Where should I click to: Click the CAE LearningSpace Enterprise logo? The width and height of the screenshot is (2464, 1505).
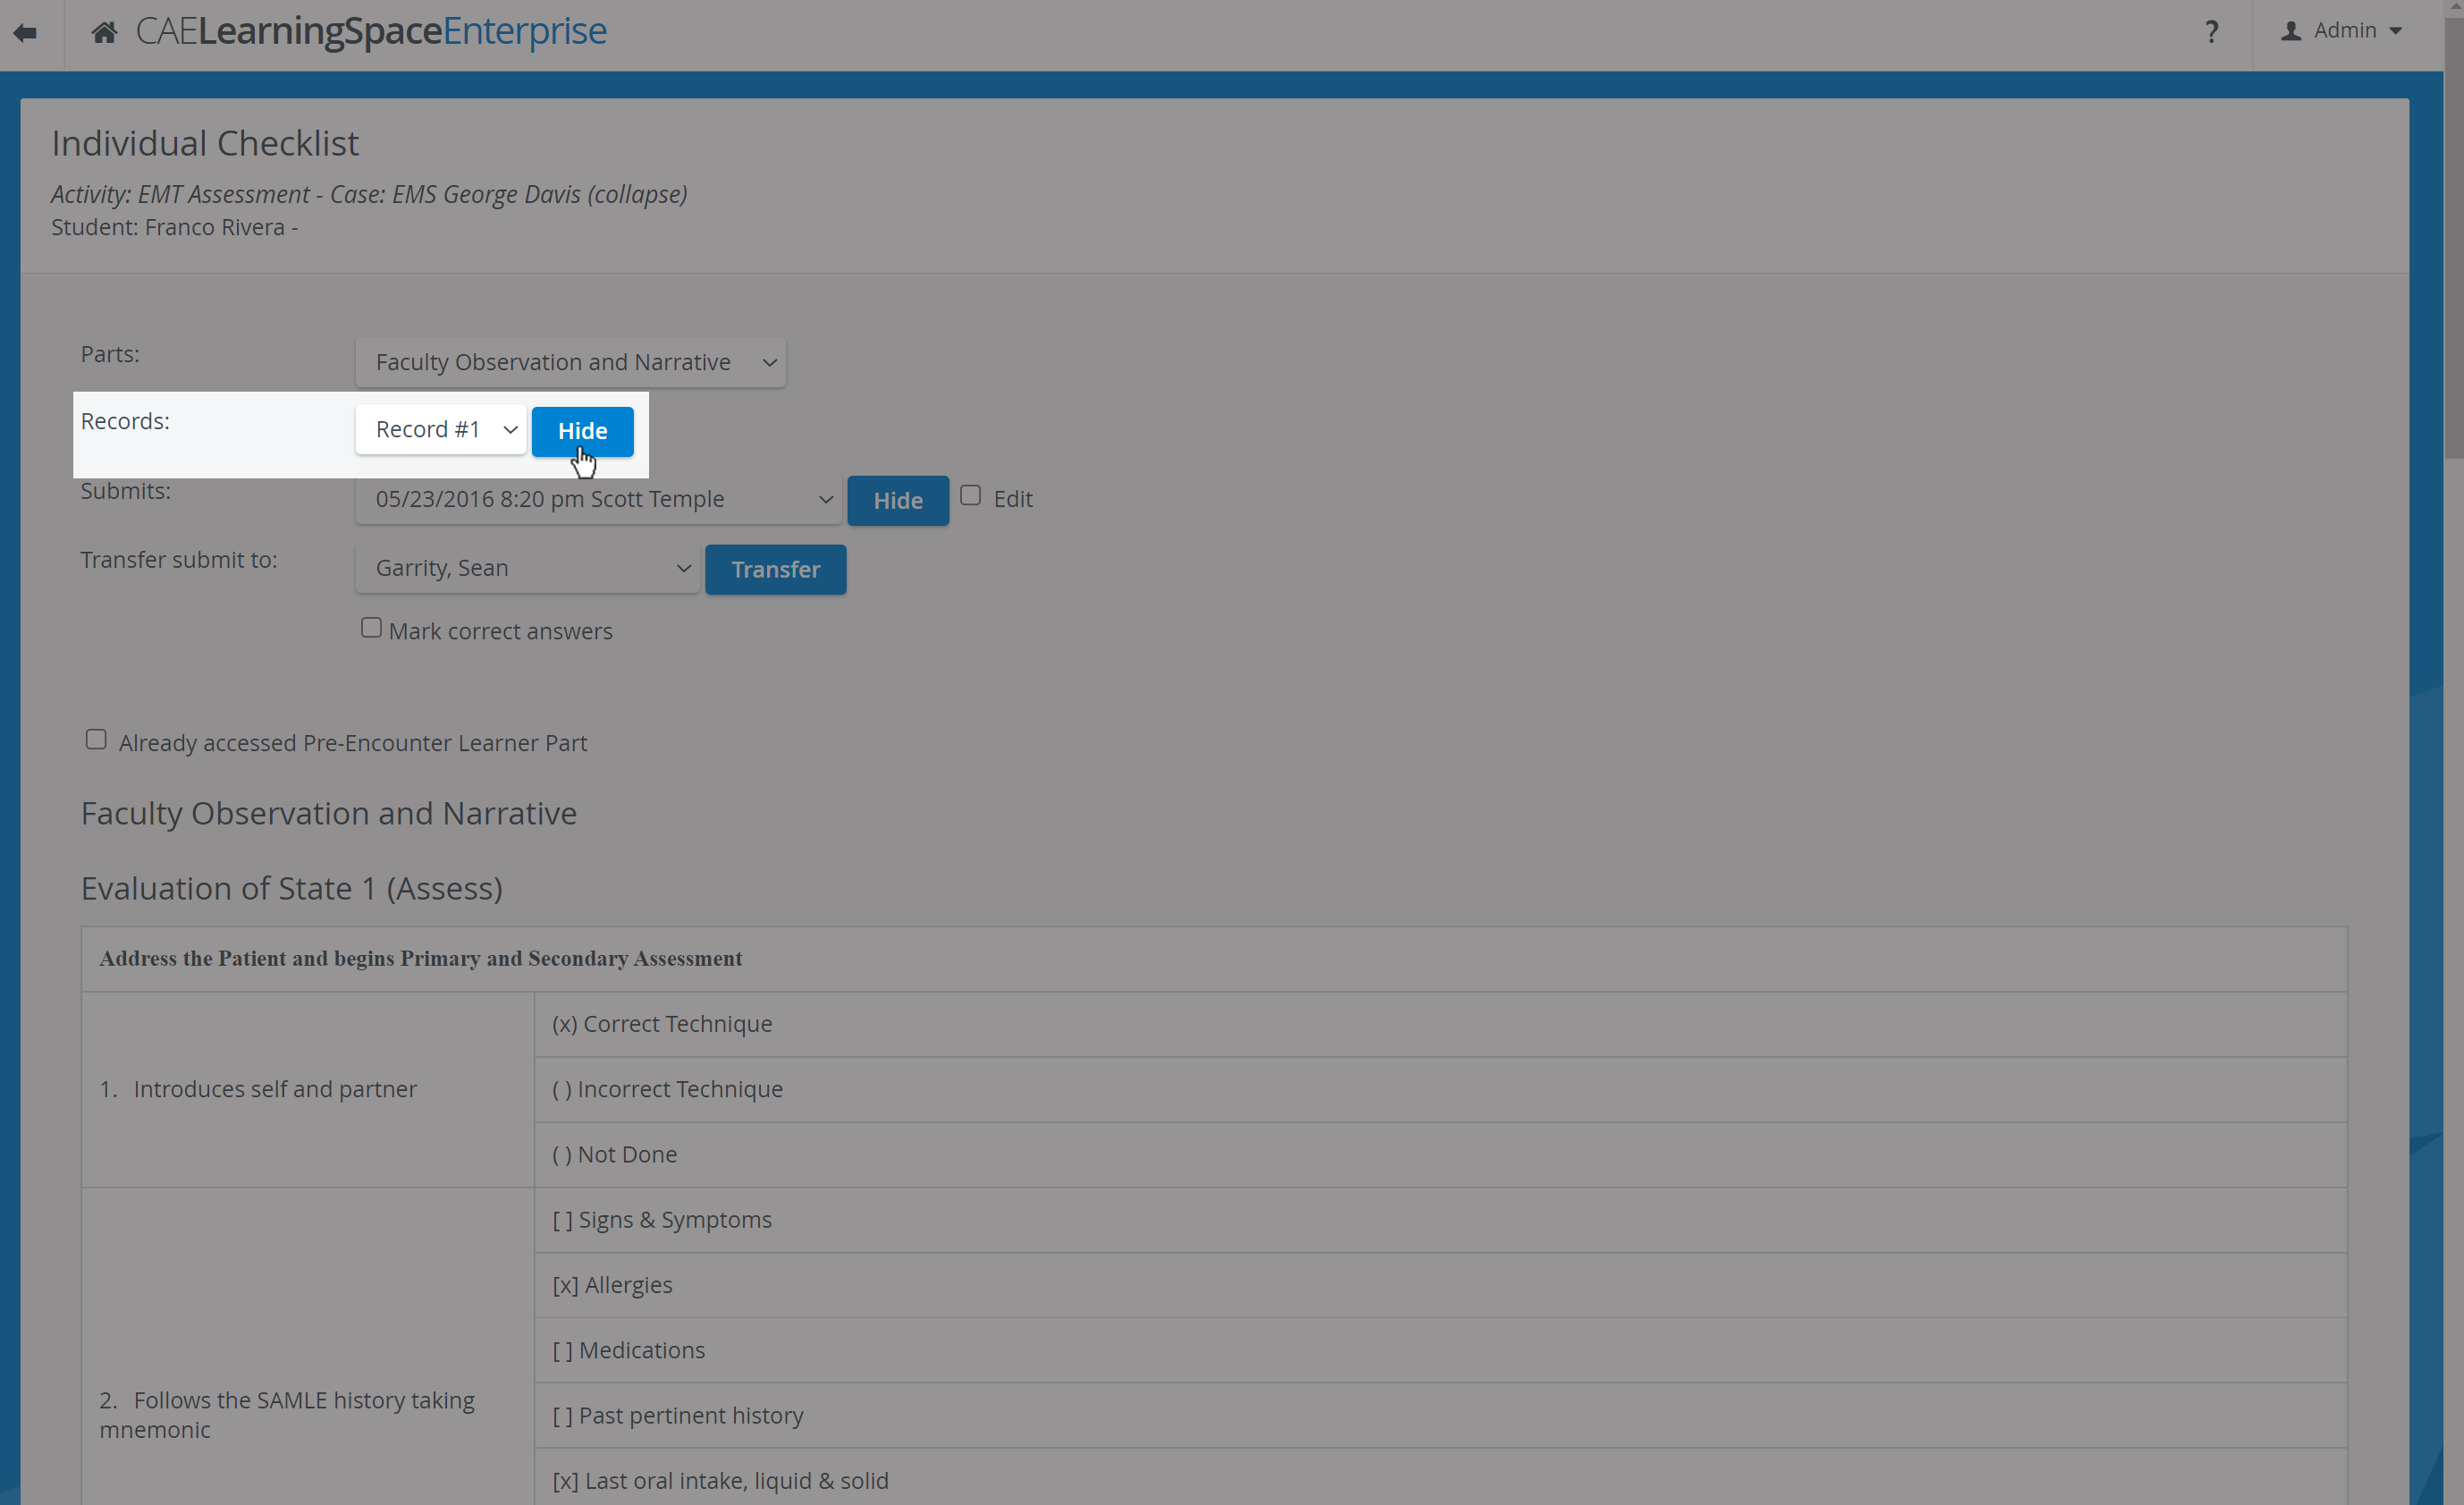(371, 31)
